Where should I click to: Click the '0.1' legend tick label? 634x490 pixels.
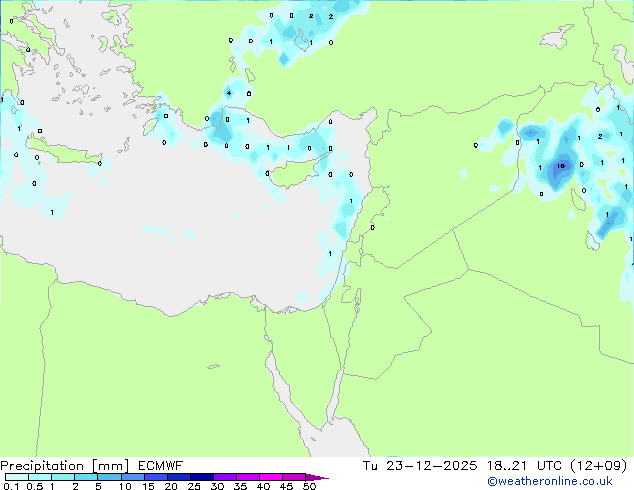(x=11, y=486)
